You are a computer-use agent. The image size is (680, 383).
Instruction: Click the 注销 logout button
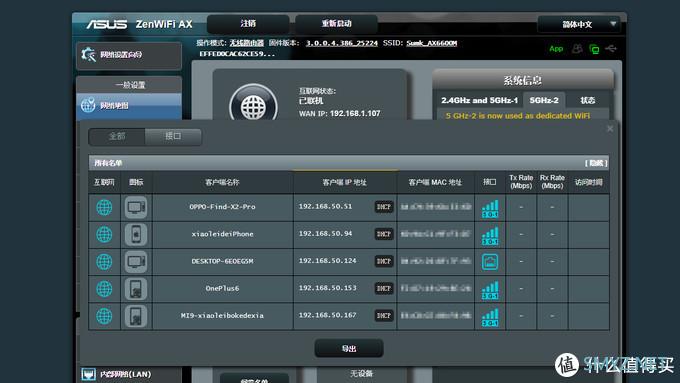248,24
